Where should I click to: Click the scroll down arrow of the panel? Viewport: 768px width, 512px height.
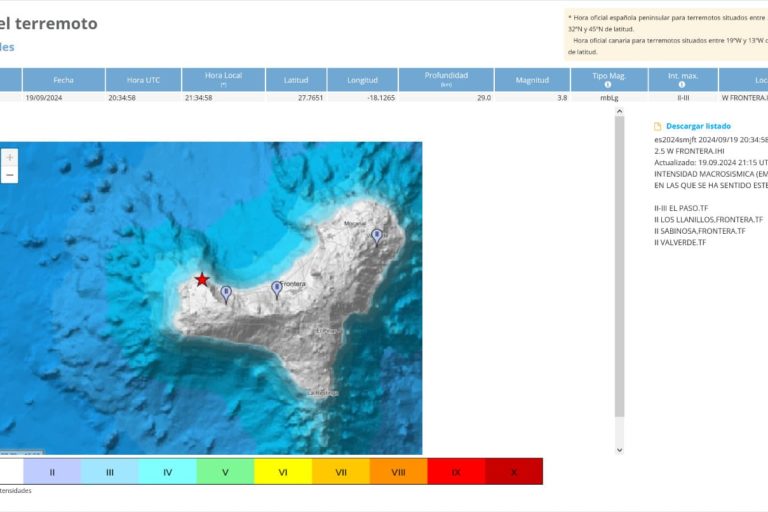620,450
